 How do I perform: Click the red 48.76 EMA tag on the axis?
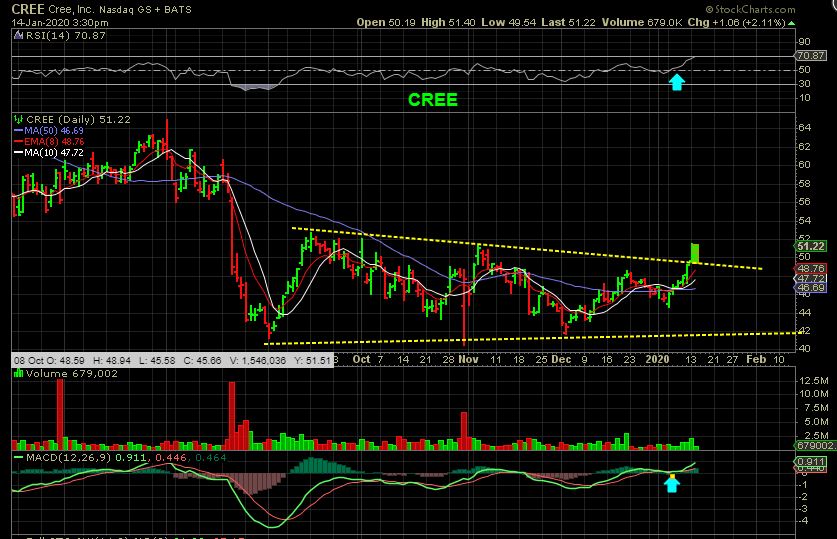tap(811, 268)
